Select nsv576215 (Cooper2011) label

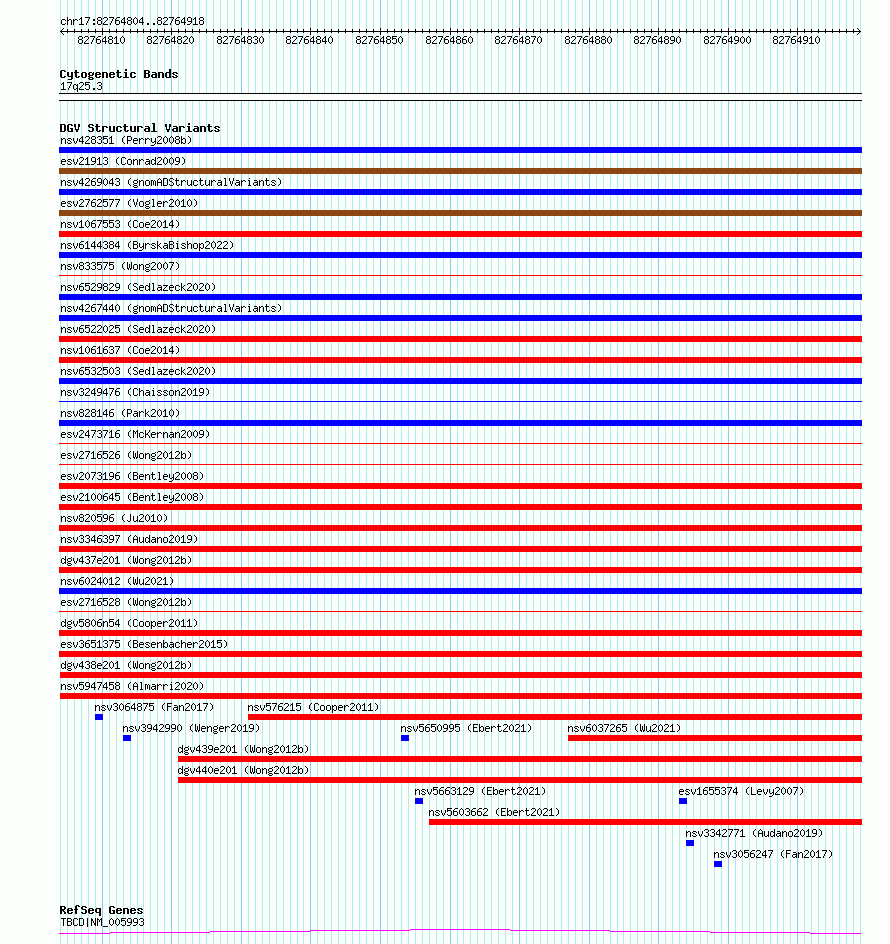click(x=313, y=707)
